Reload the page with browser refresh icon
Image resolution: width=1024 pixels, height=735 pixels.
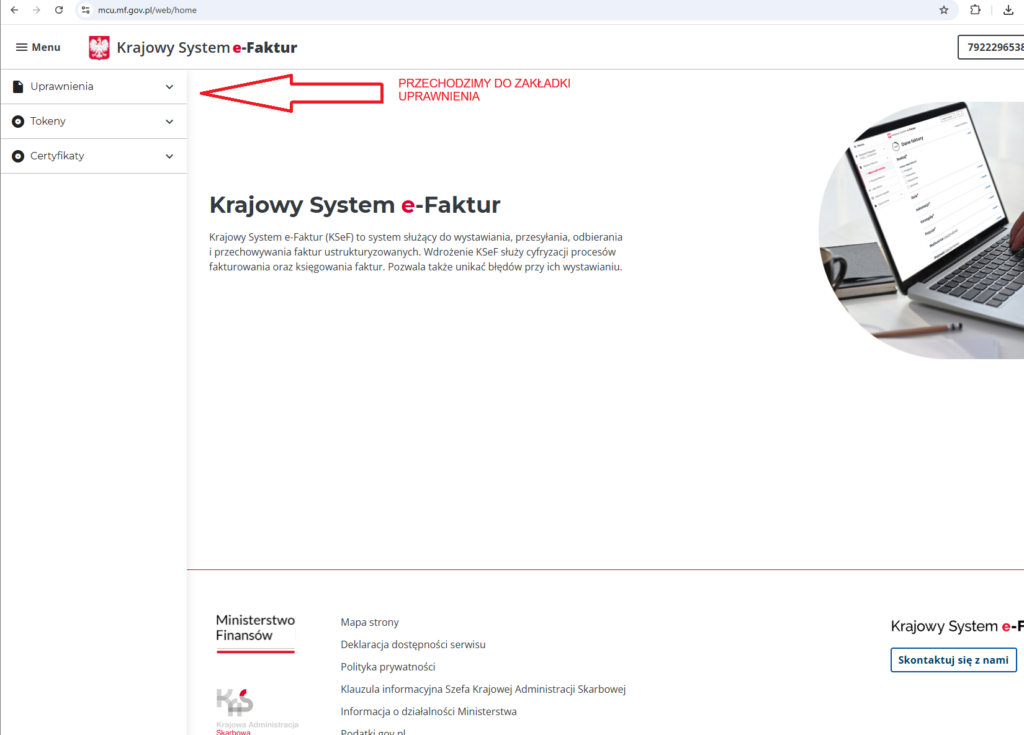pos(59,10)
